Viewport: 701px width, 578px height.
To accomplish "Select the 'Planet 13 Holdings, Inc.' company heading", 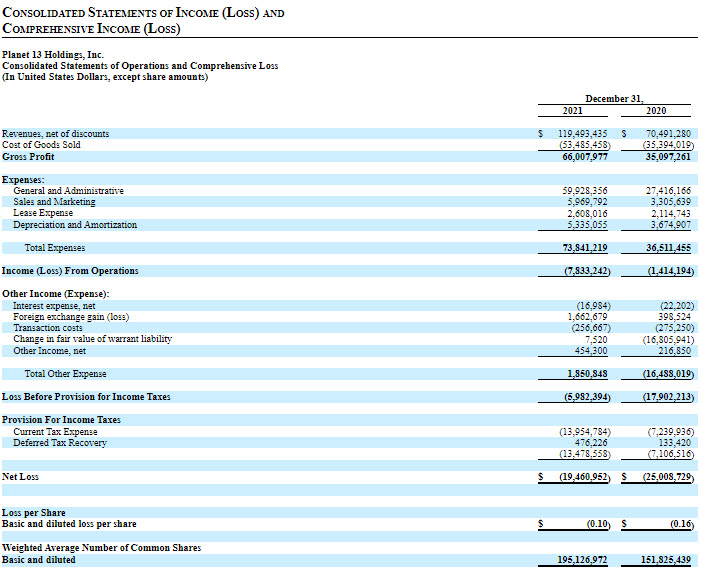I will click(53, 55).
